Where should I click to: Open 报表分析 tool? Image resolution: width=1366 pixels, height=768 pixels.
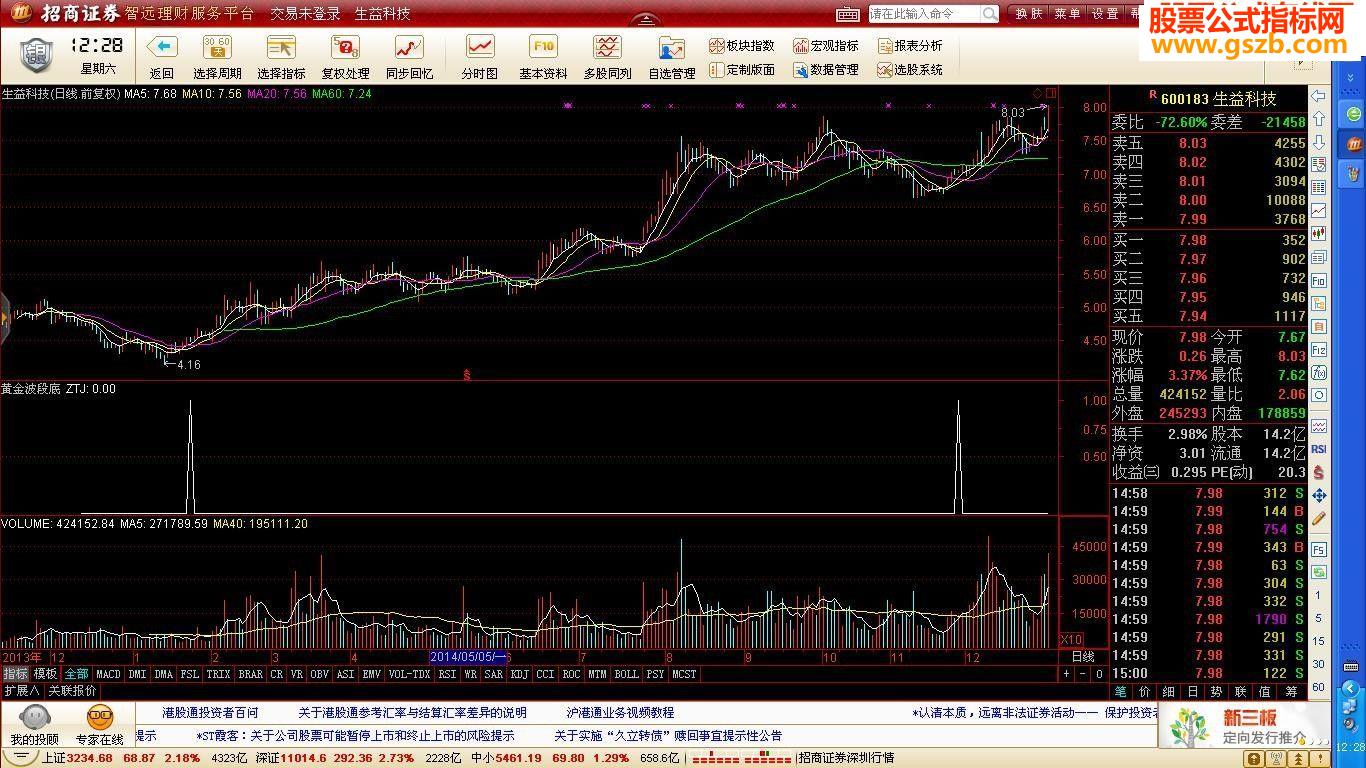[x=910, y=46]
